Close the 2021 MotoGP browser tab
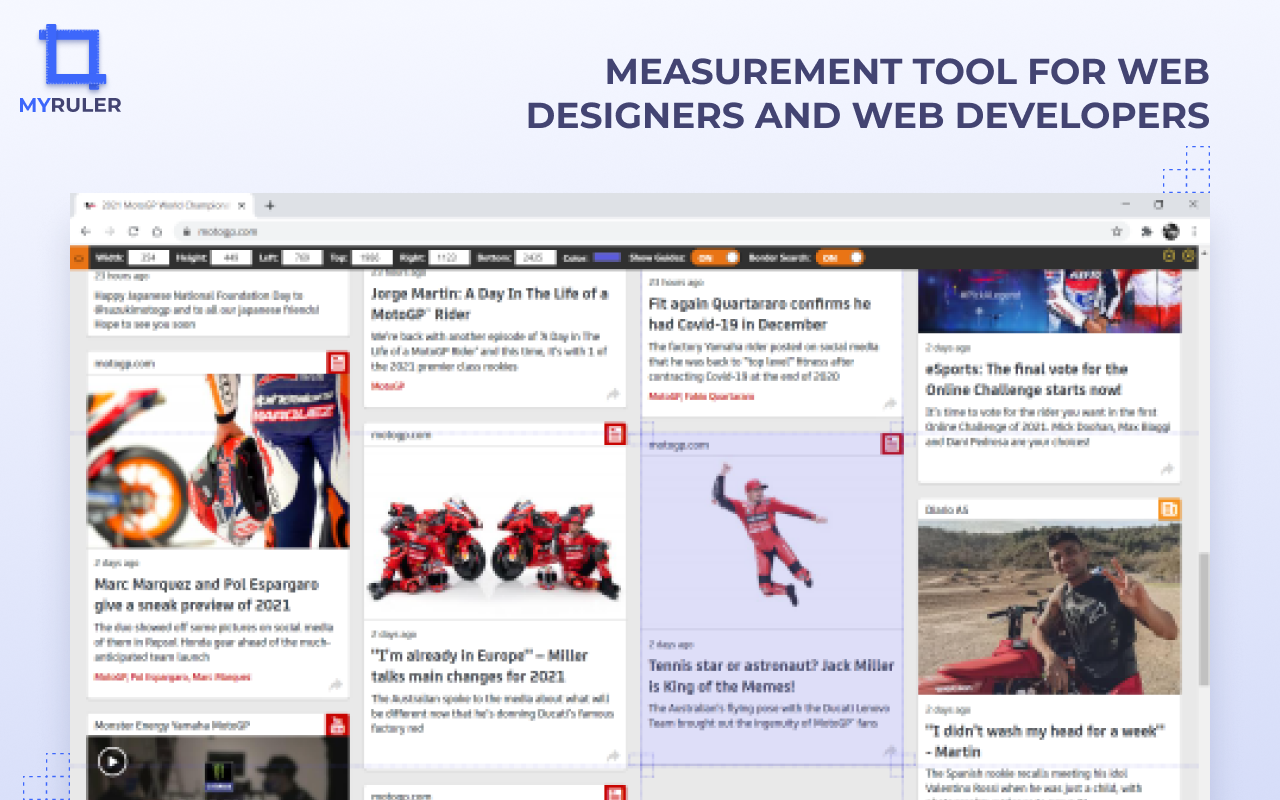This screenshot has width=1280, height=800. (x=243, y=205)
